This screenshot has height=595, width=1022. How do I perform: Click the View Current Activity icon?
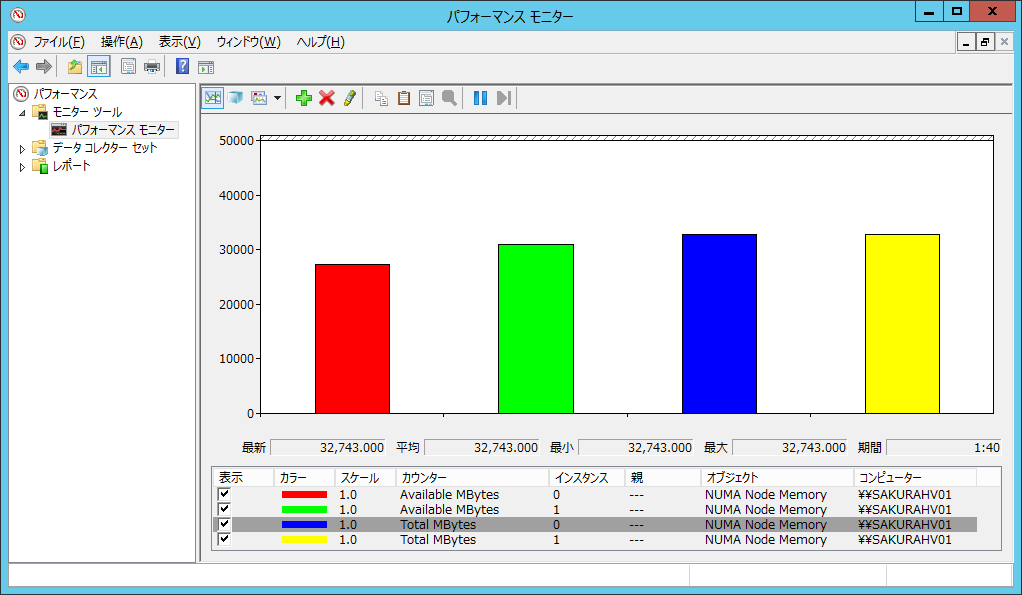(x=213, y=98)
